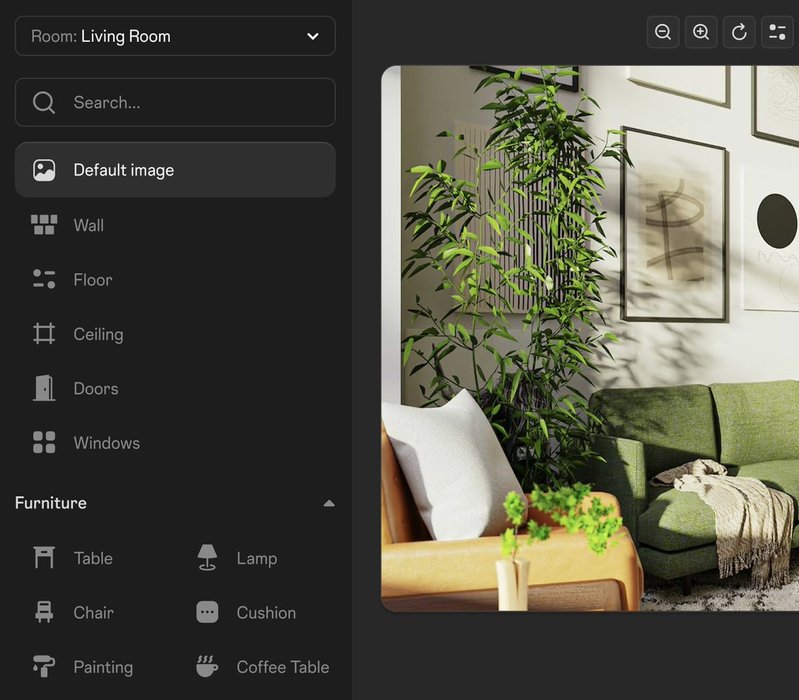Collapse the Furniture section arrow

(x=329, y=503)
